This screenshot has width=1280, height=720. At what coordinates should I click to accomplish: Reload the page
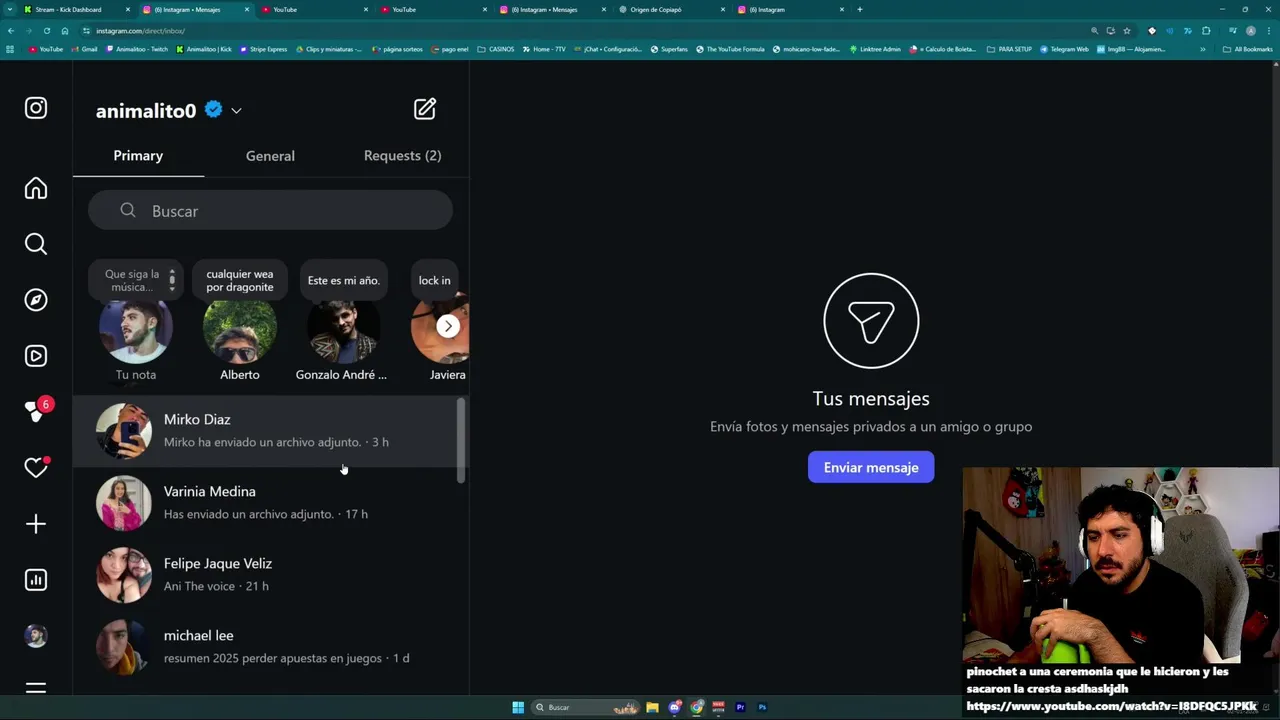pos(47,31)
